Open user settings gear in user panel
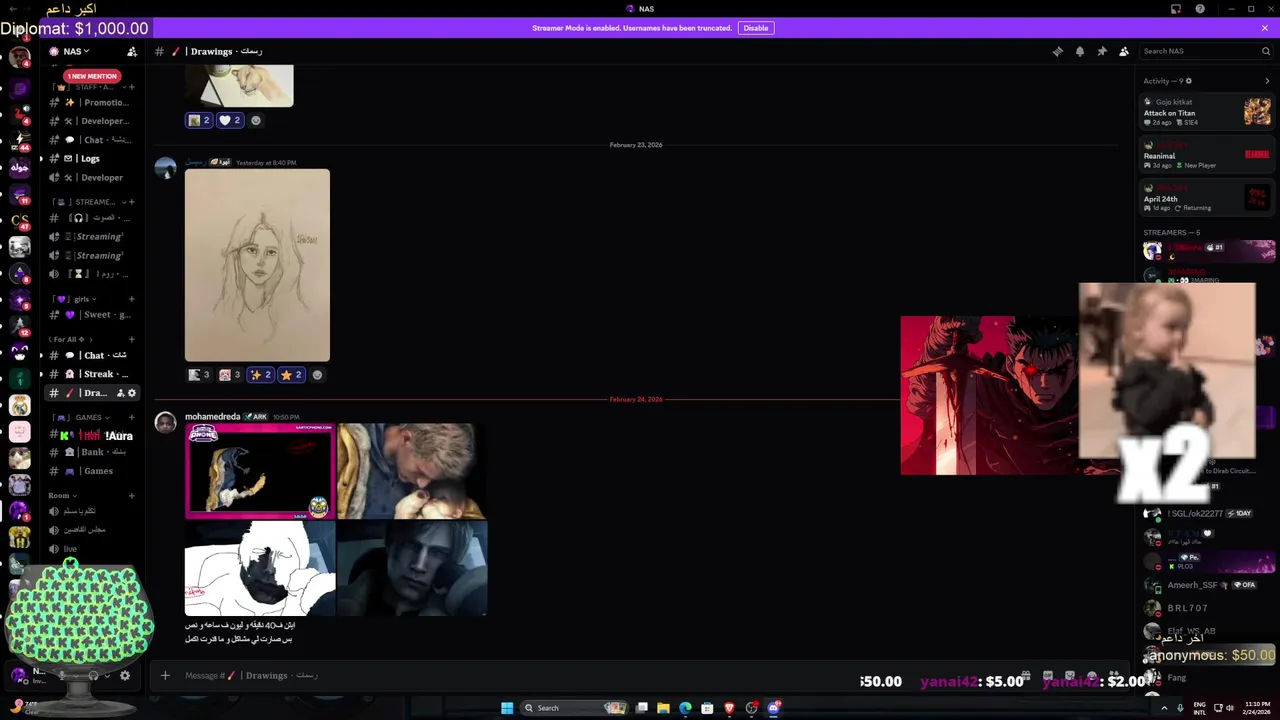This screenshot has width=1280, height=720. click(125, 676)
